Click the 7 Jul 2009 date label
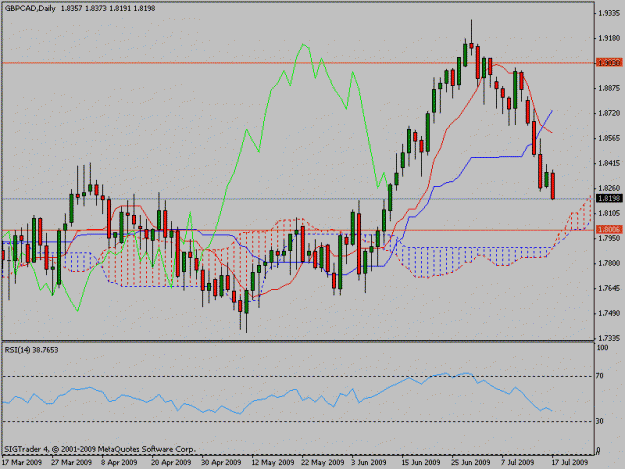 click(518, 462)
